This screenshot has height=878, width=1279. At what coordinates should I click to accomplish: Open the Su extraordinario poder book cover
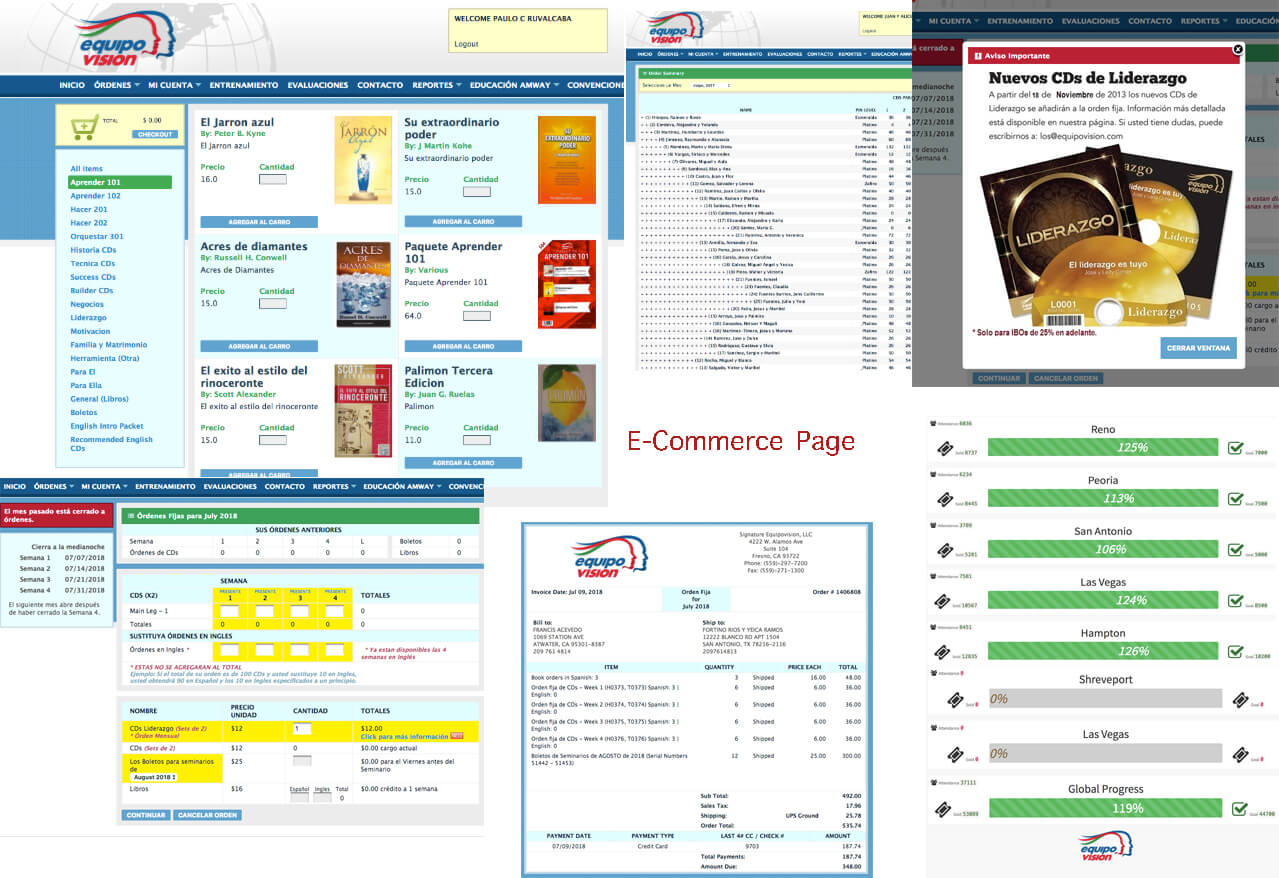566,160
